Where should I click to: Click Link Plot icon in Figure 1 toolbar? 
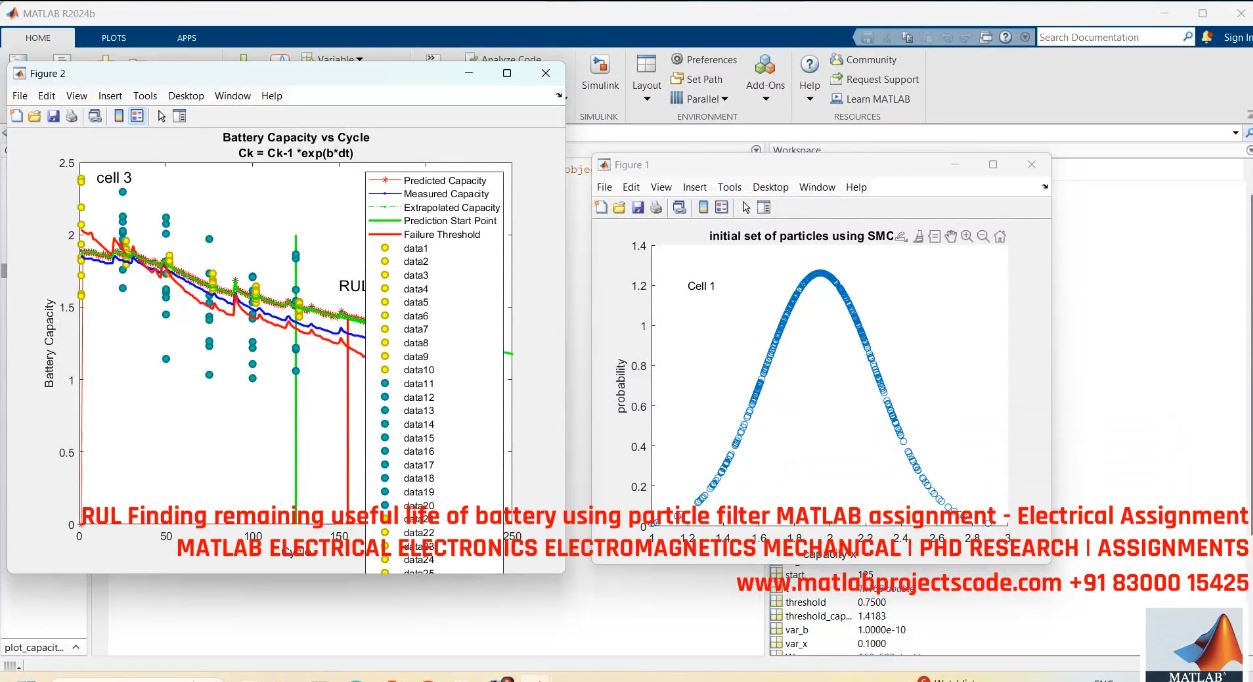click(679, 207)
